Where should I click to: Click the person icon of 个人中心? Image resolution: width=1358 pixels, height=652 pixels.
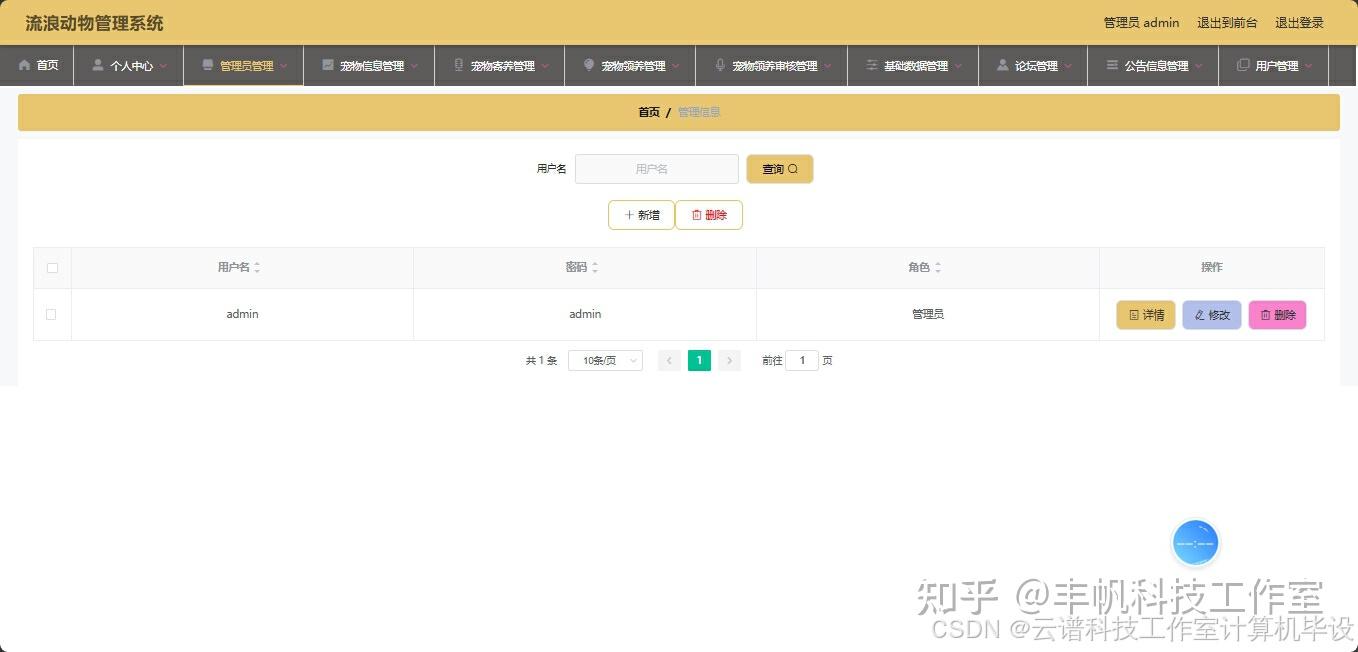pyautogui.click(x=98, y=65)
